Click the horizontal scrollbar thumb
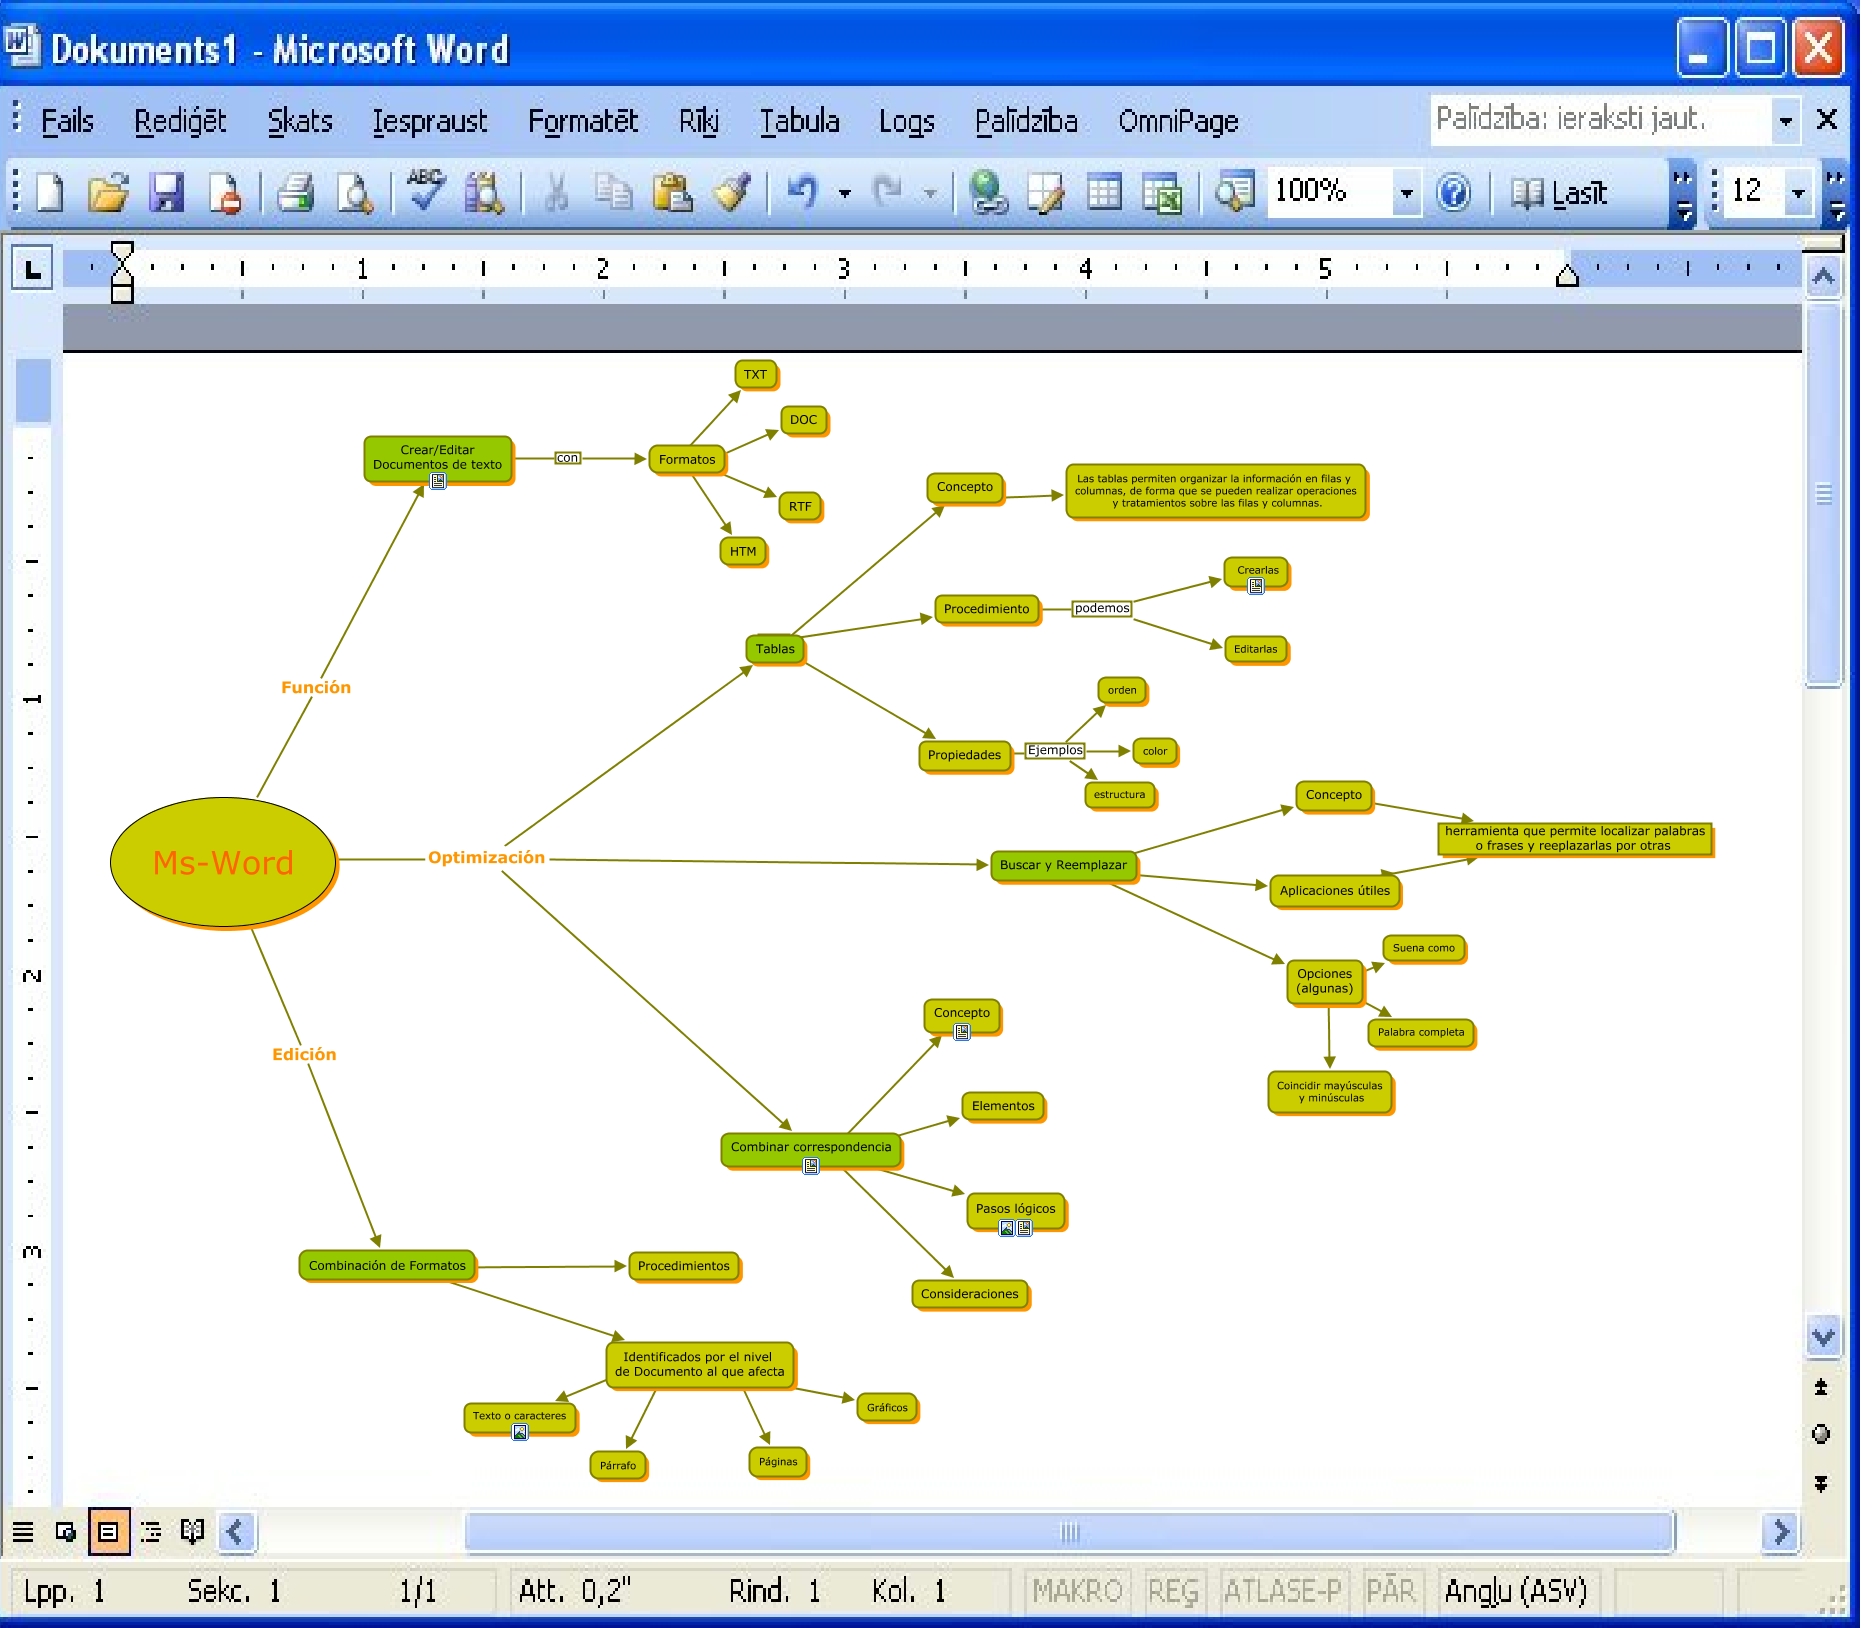The image size is (1872, 1628). click(x=1069, y=1532)
